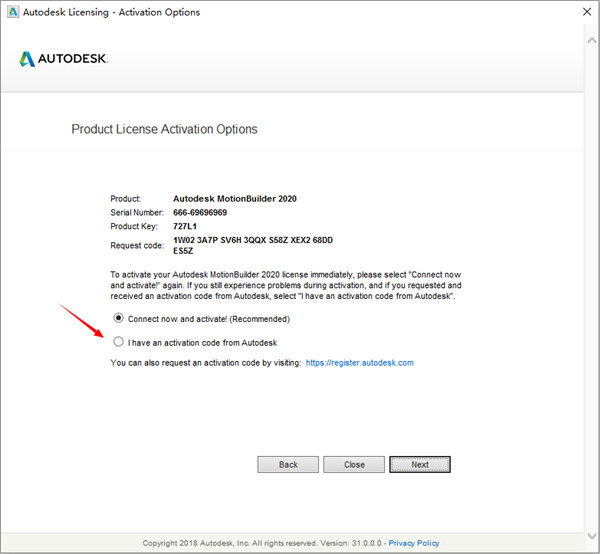The image size is (600, 554).
Task: Click the request code line starting 1W02
Action: [253, 240]
